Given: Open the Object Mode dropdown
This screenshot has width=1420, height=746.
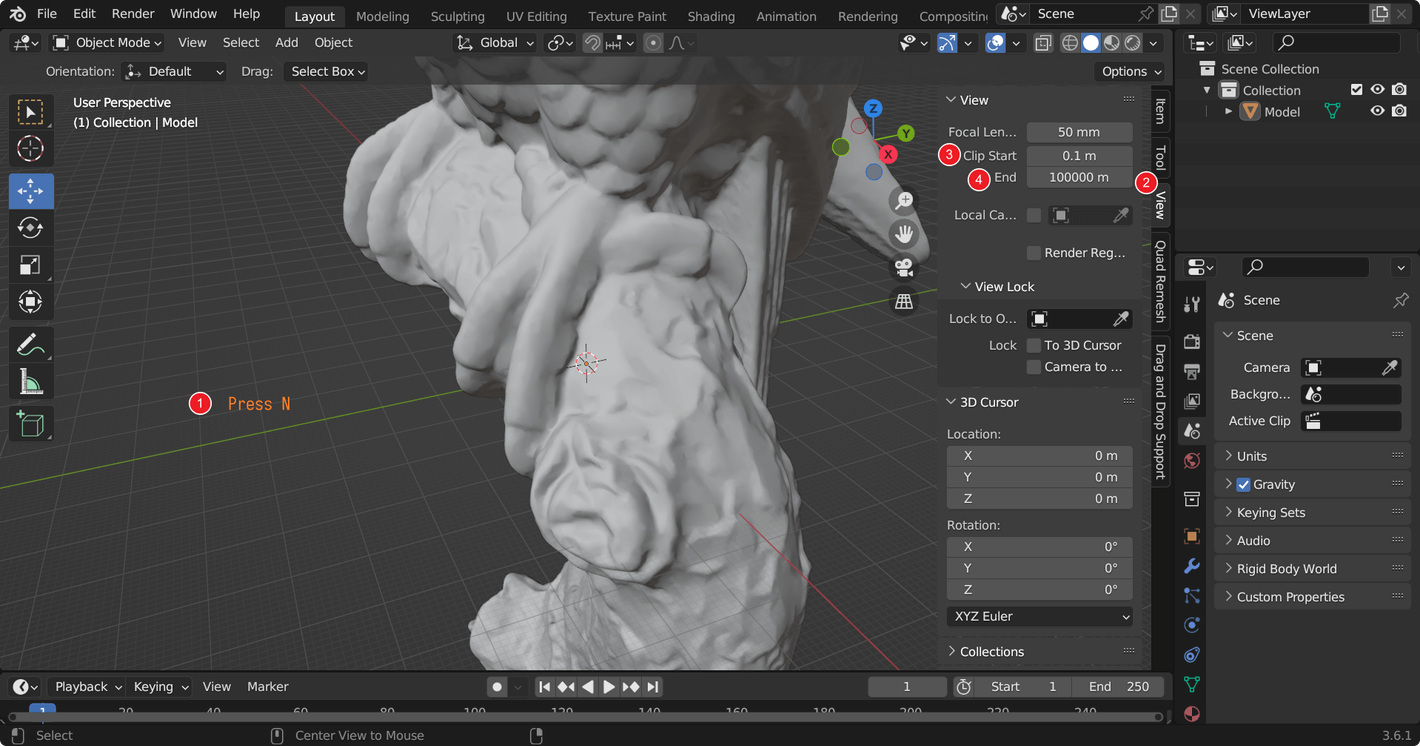Looking at the screenshot, I should [107, 43].
